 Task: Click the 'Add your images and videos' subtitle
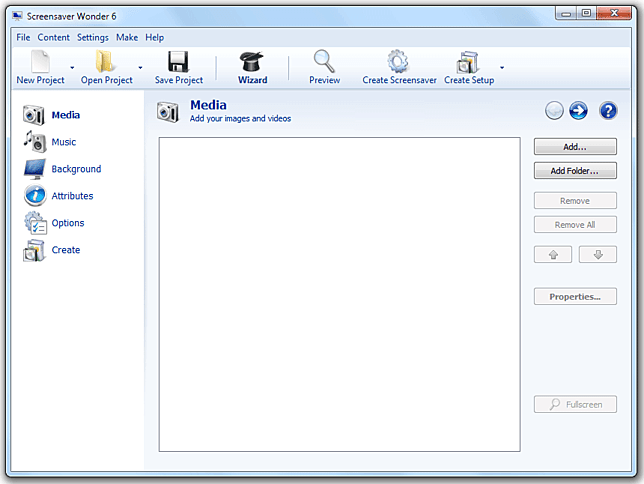[240, 118]
